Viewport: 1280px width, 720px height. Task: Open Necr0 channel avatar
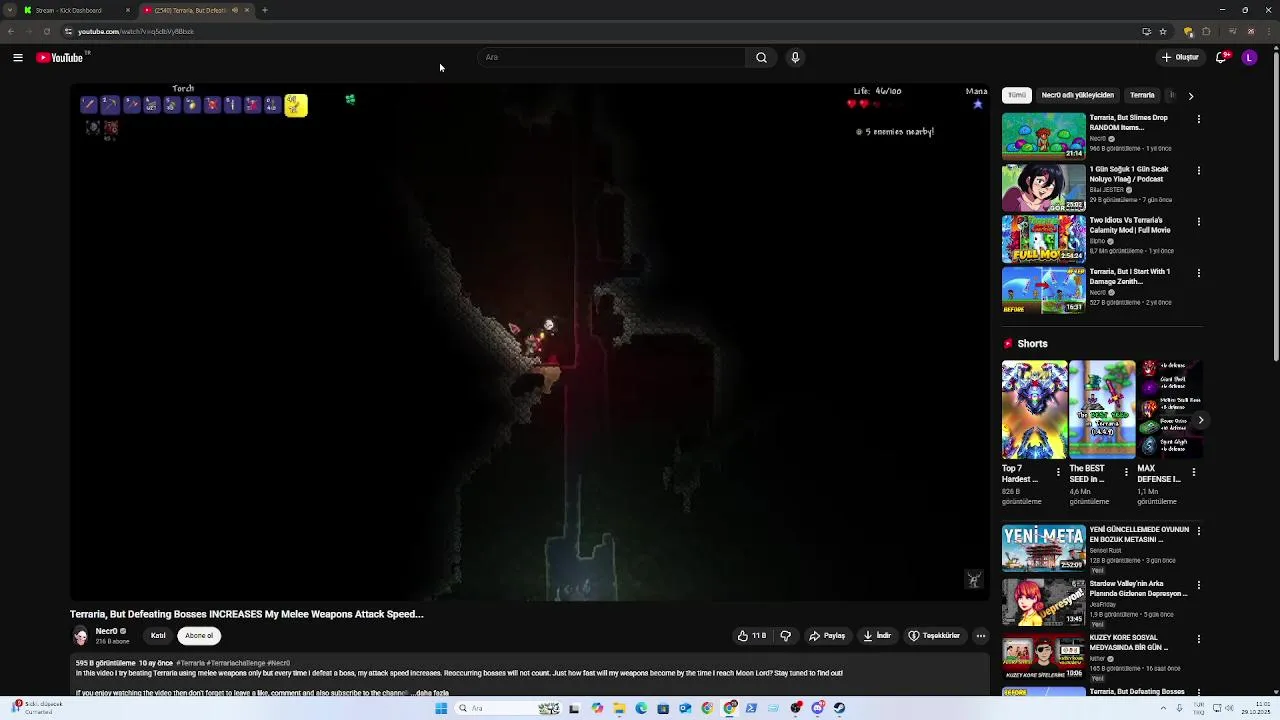pyautogui.click(x=80, y=636)
